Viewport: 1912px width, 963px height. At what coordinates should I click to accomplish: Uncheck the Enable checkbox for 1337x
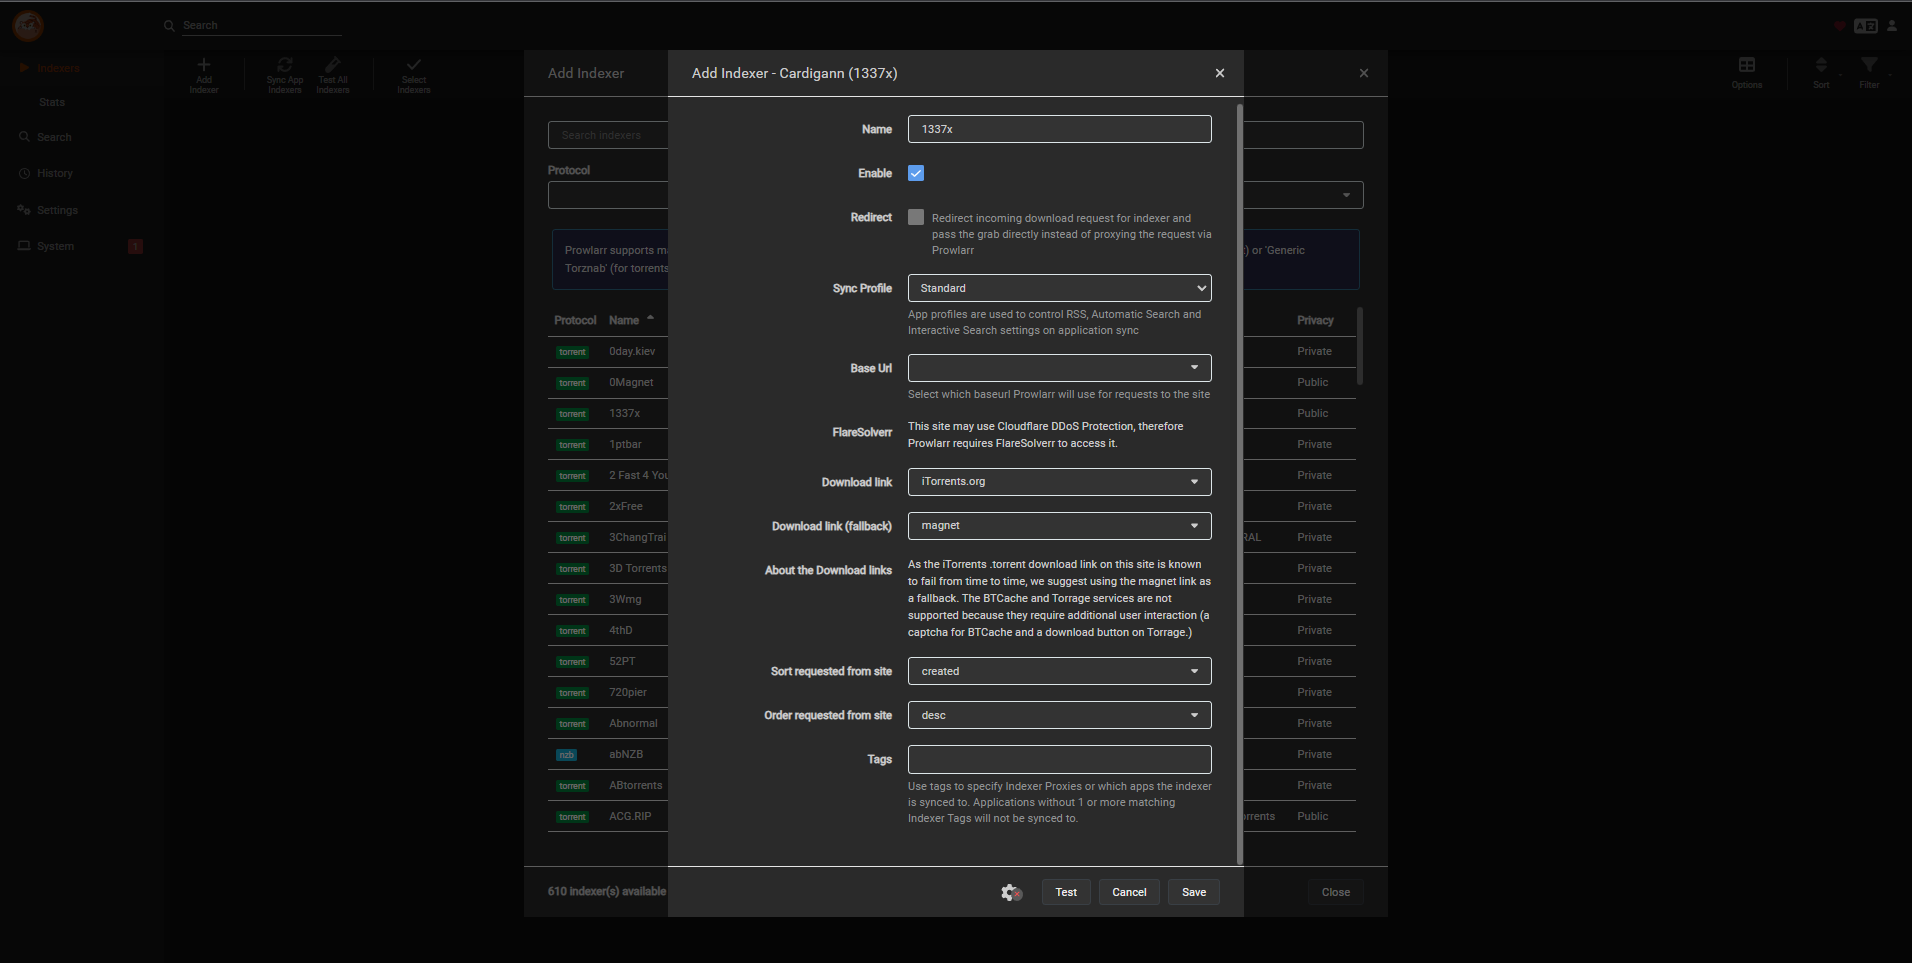pyautogui.click(x=915, y=173)
